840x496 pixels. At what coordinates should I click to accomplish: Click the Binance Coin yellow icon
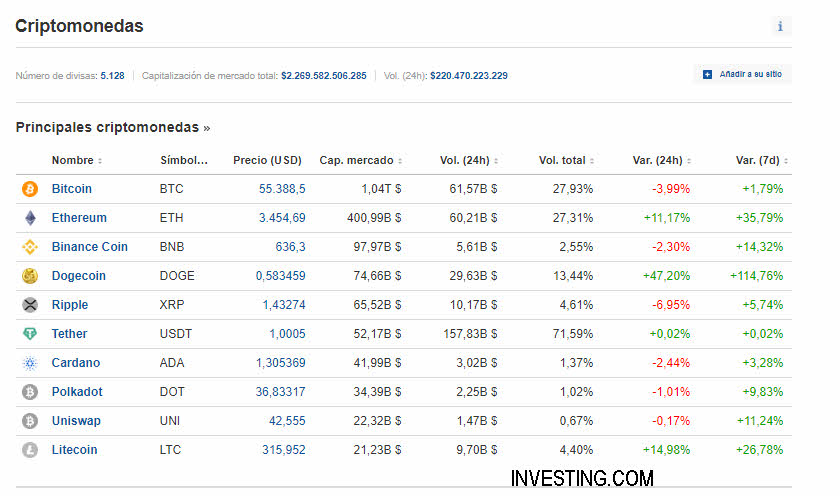[29, 246]
